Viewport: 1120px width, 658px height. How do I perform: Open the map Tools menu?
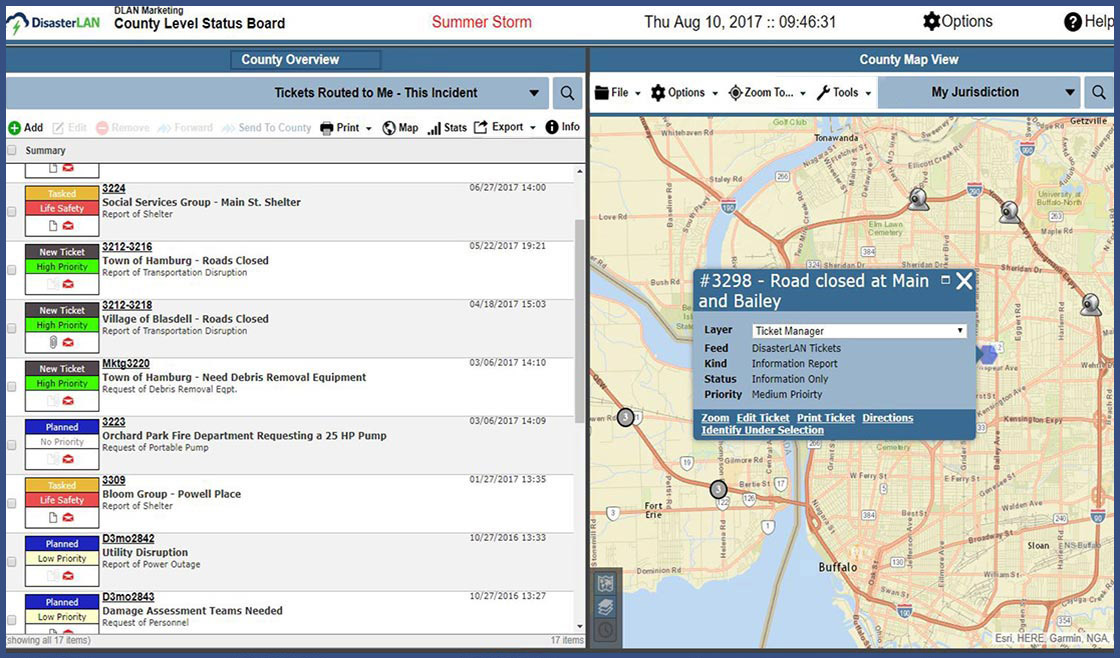pos(844,93)
